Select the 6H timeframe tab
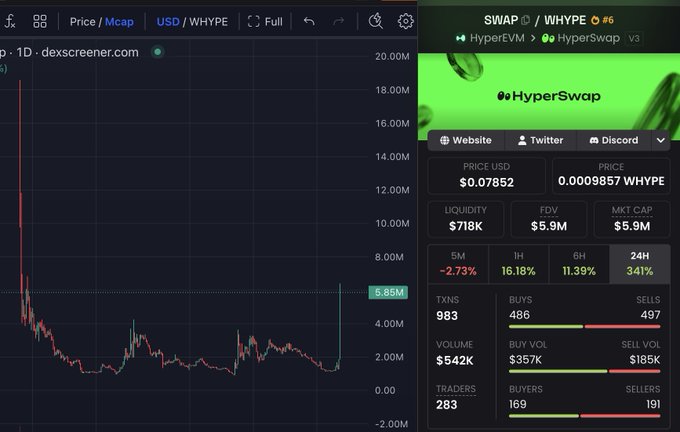Screen dimensions: 680x432 (x=579, y=264)
